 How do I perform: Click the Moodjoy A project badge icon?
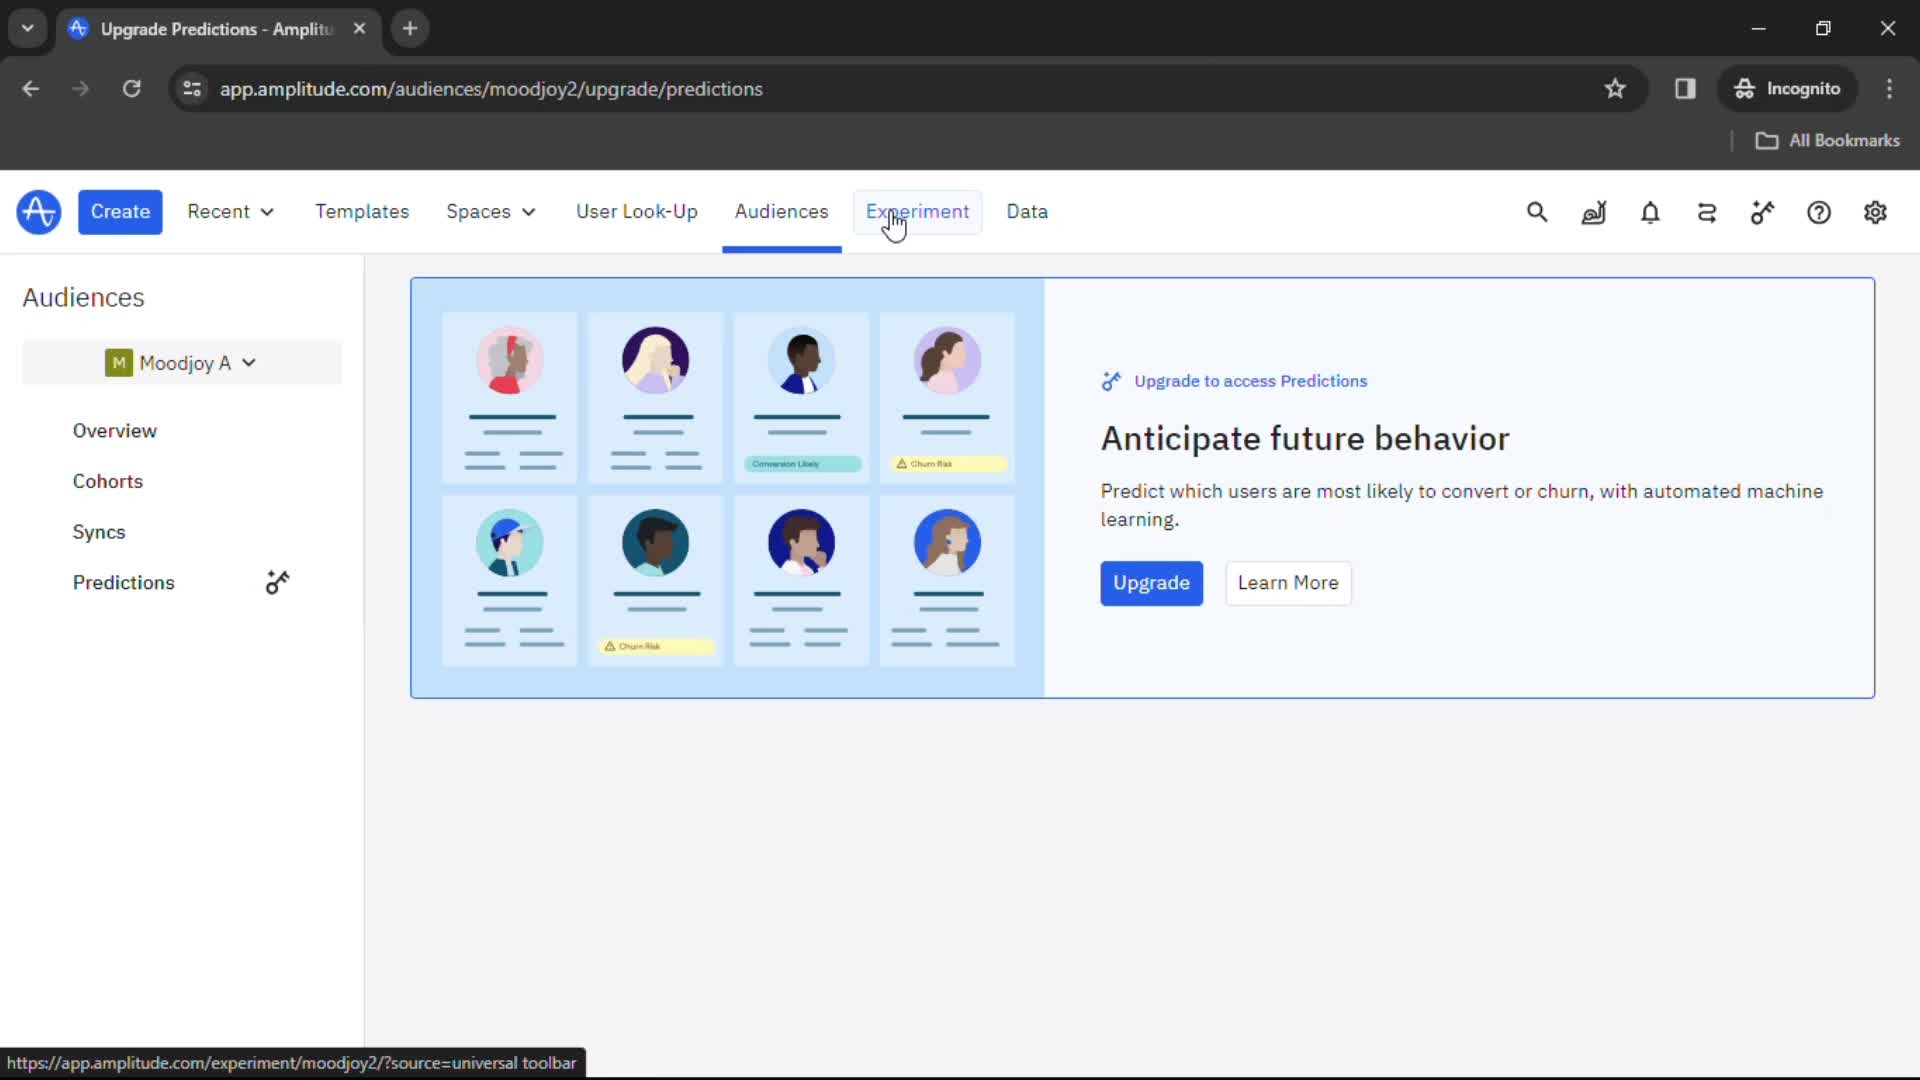pyautogui.click(x=118, y=363)
